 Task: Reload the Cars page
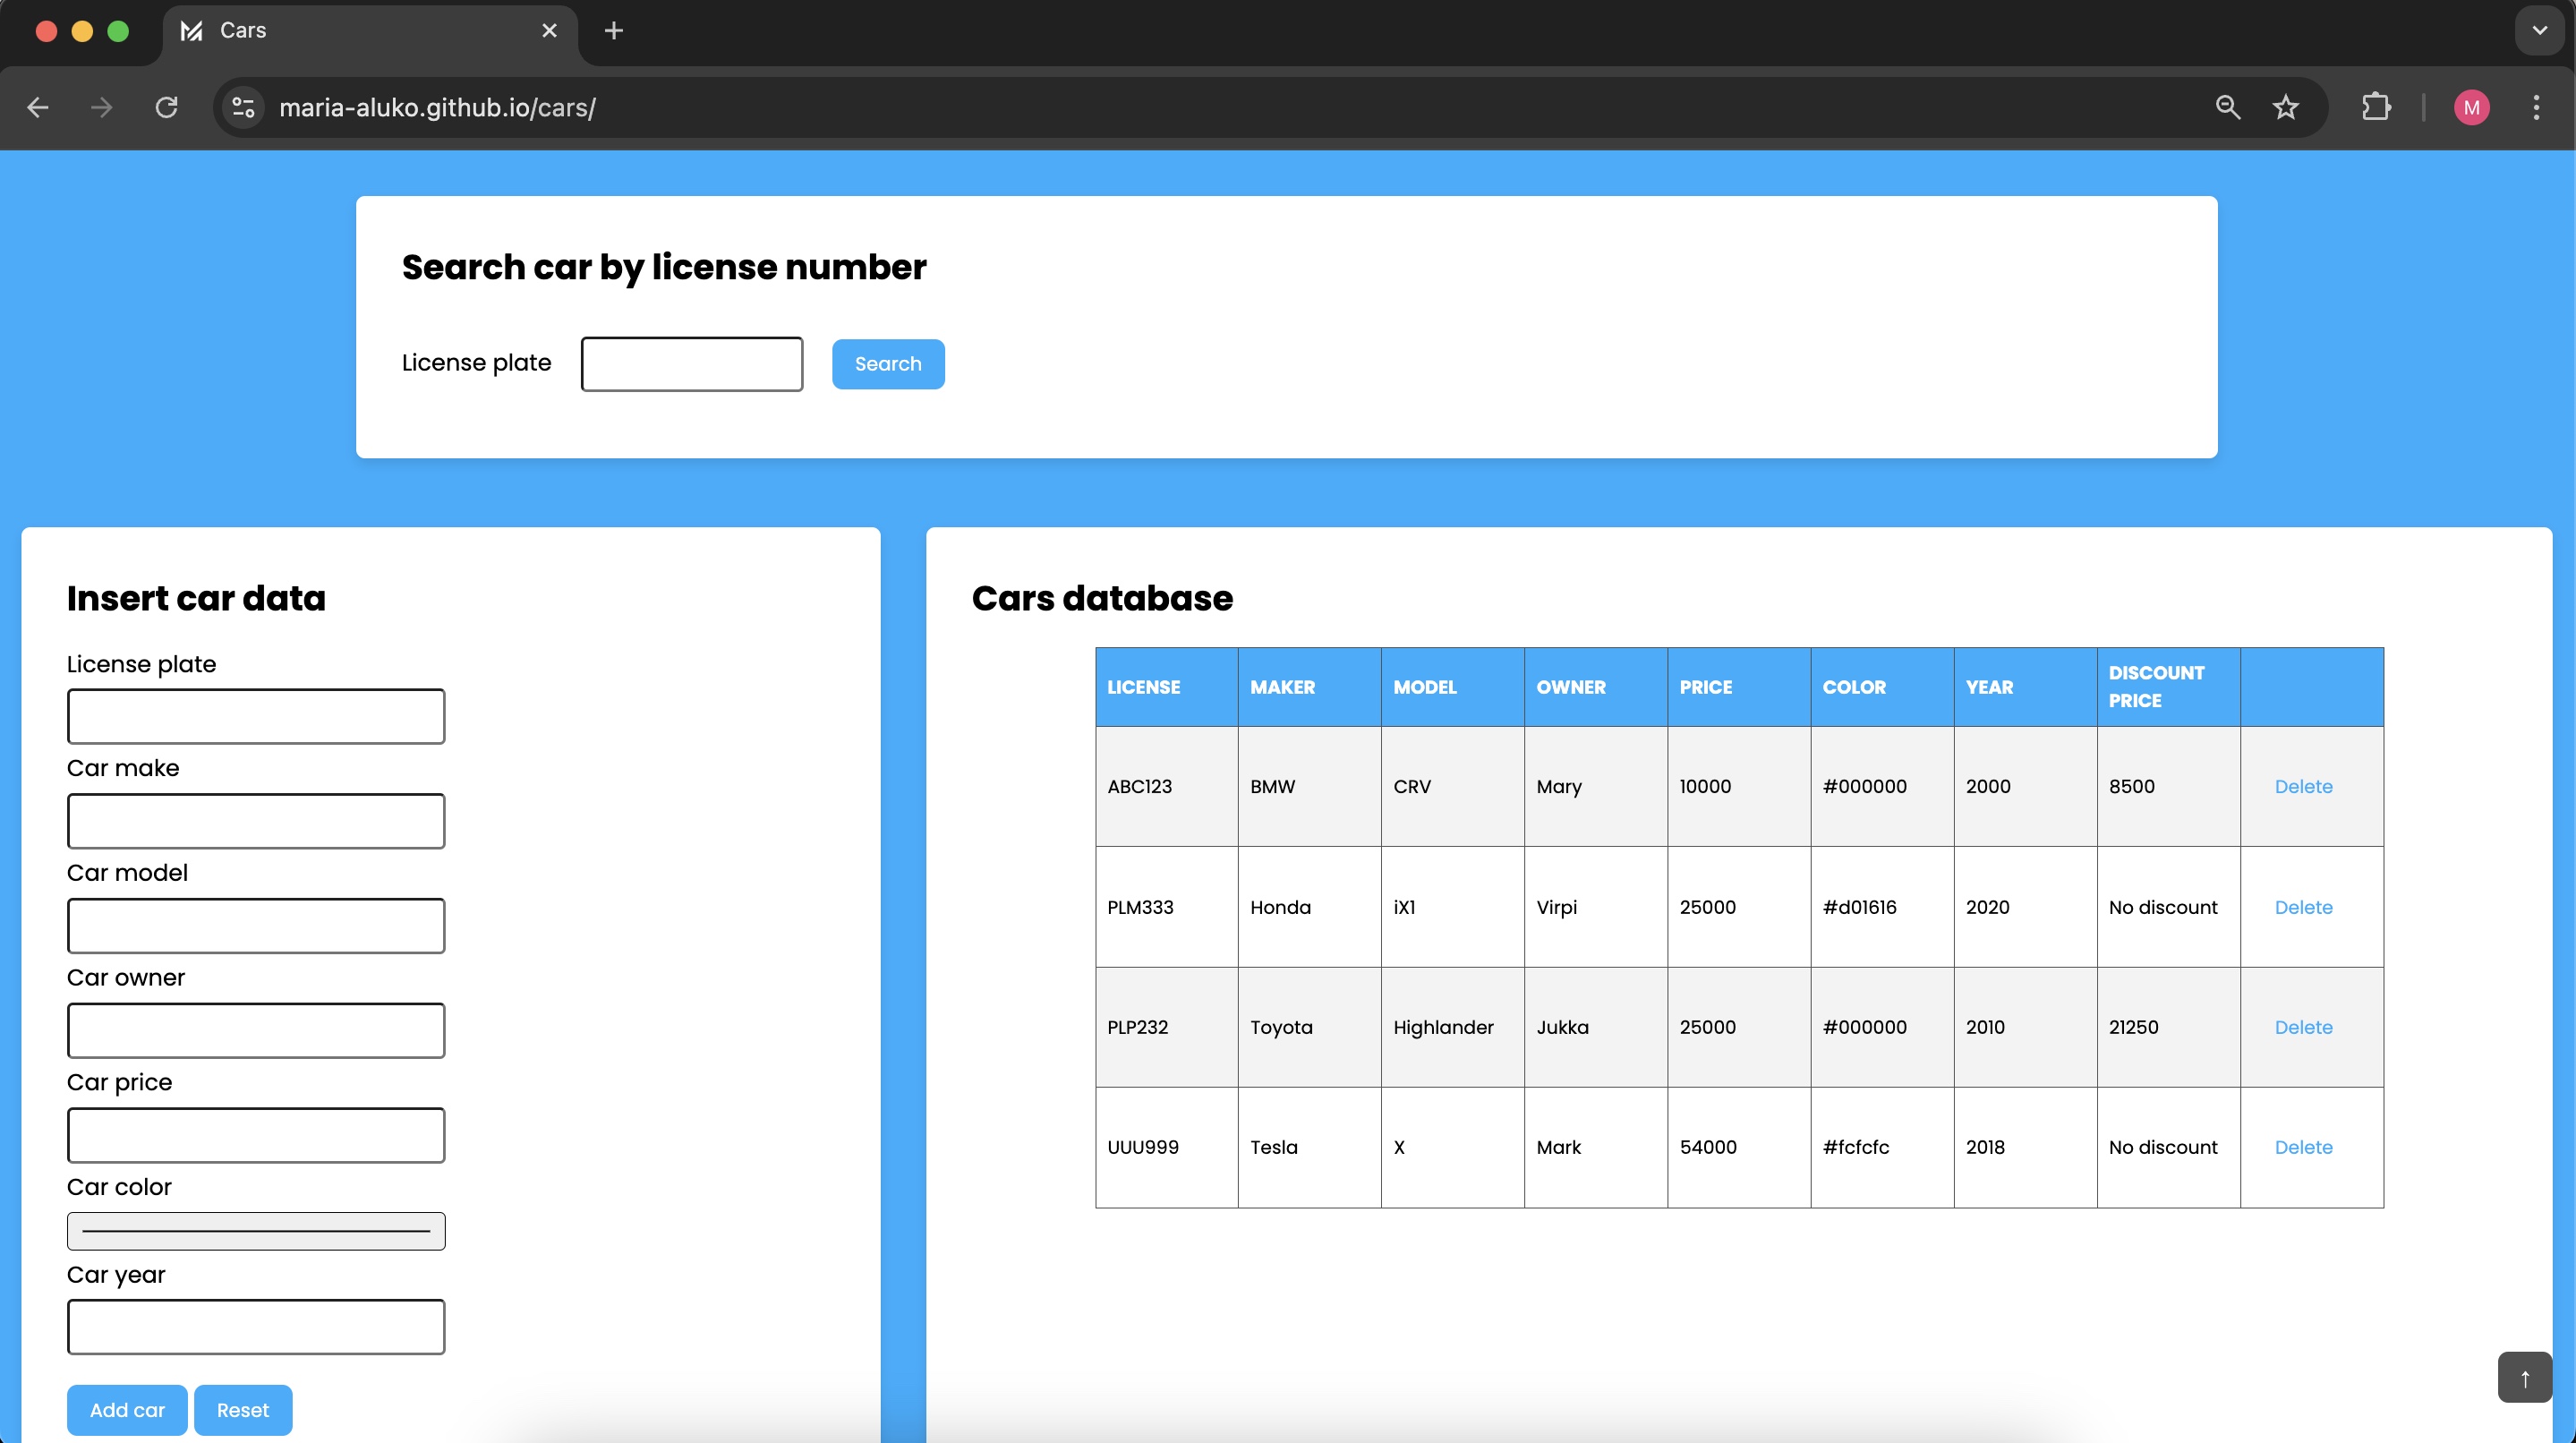click(166, 107)
